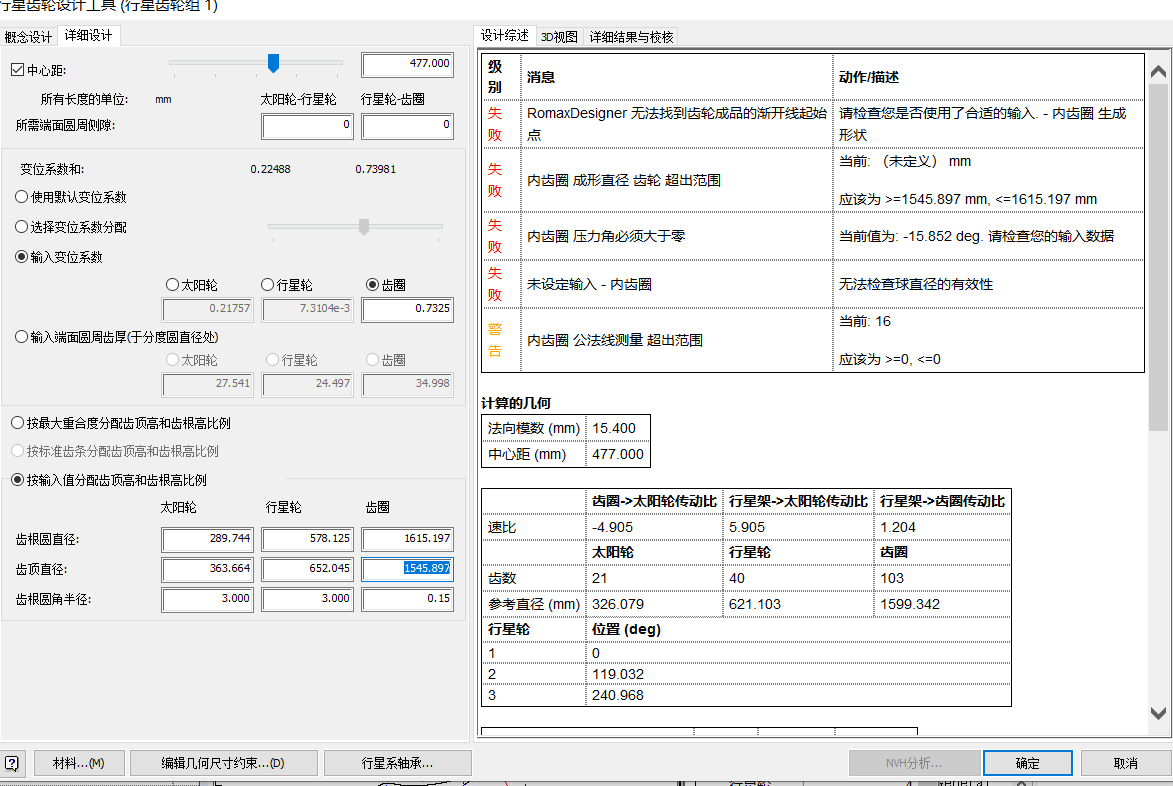Edit the 齿圈 shift coefficient field 0.7325
1173x786 pixels.
[x=408, y=309]
